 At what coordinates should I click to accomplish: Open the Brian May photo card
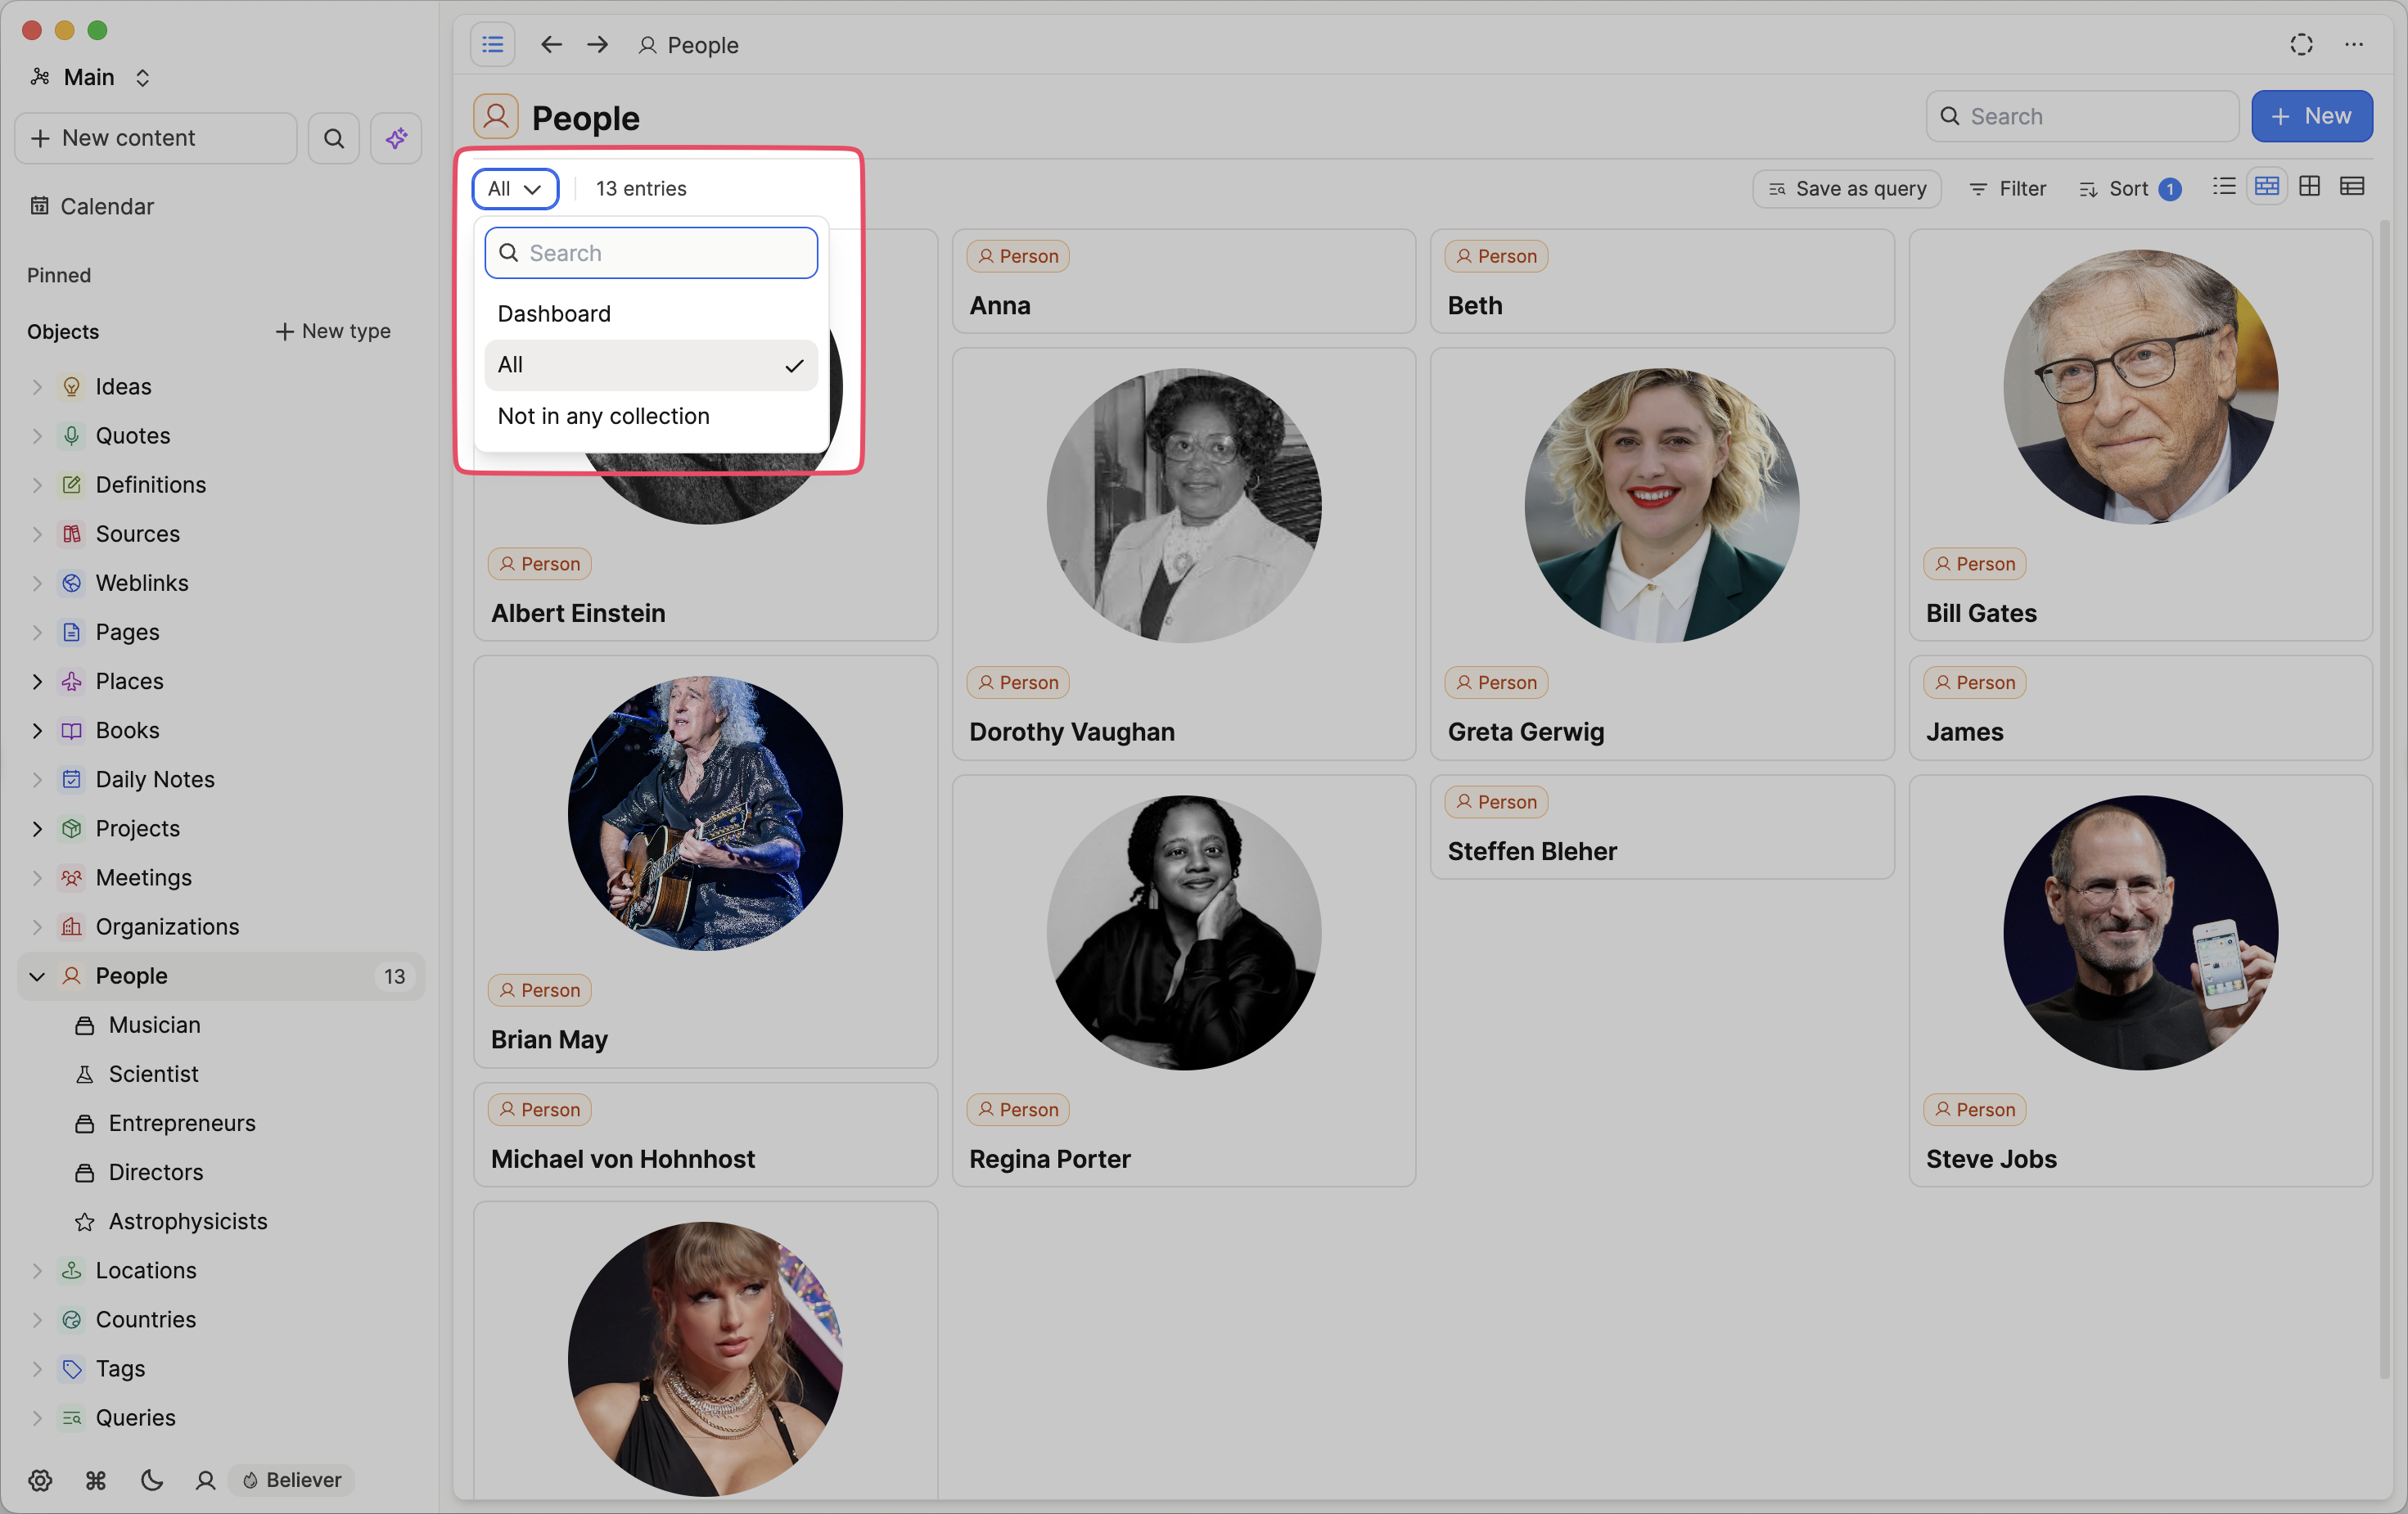point(706,861)
